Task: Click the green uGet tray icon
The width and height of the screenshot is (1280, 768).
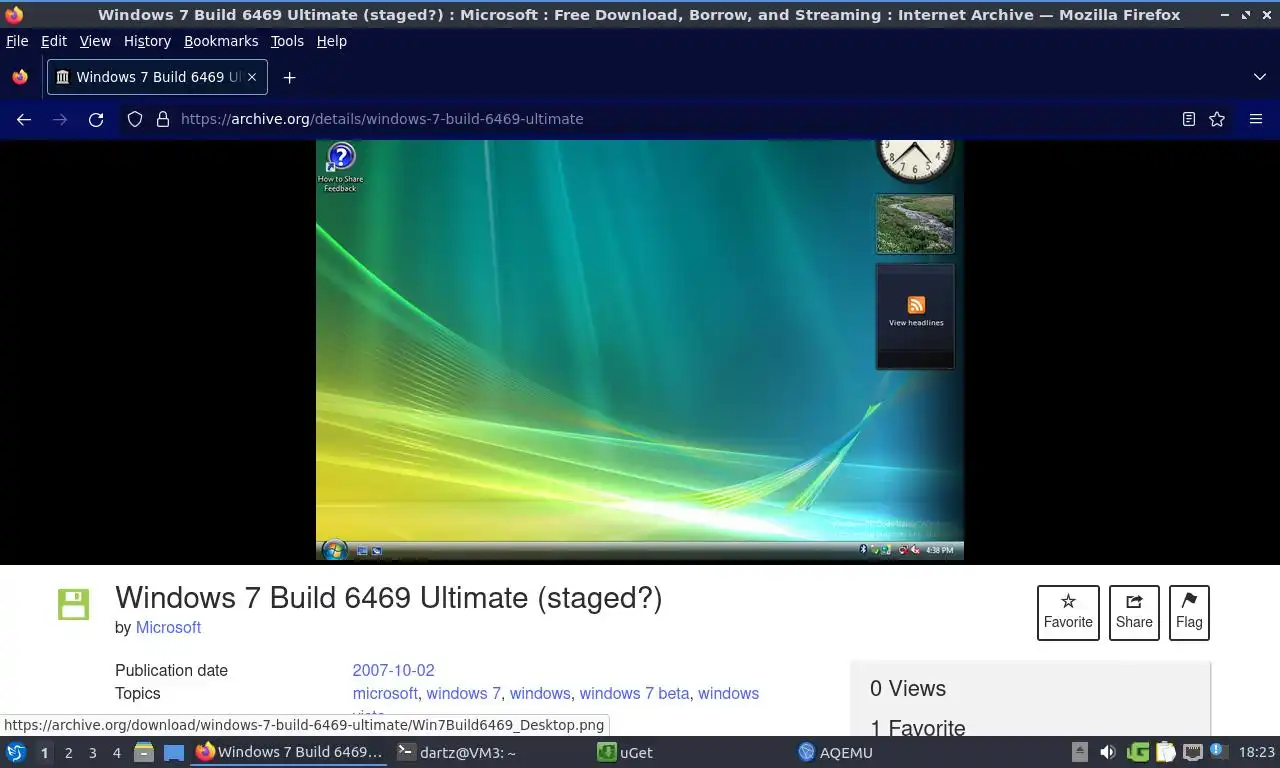Action: click(x=1138, y=752)
